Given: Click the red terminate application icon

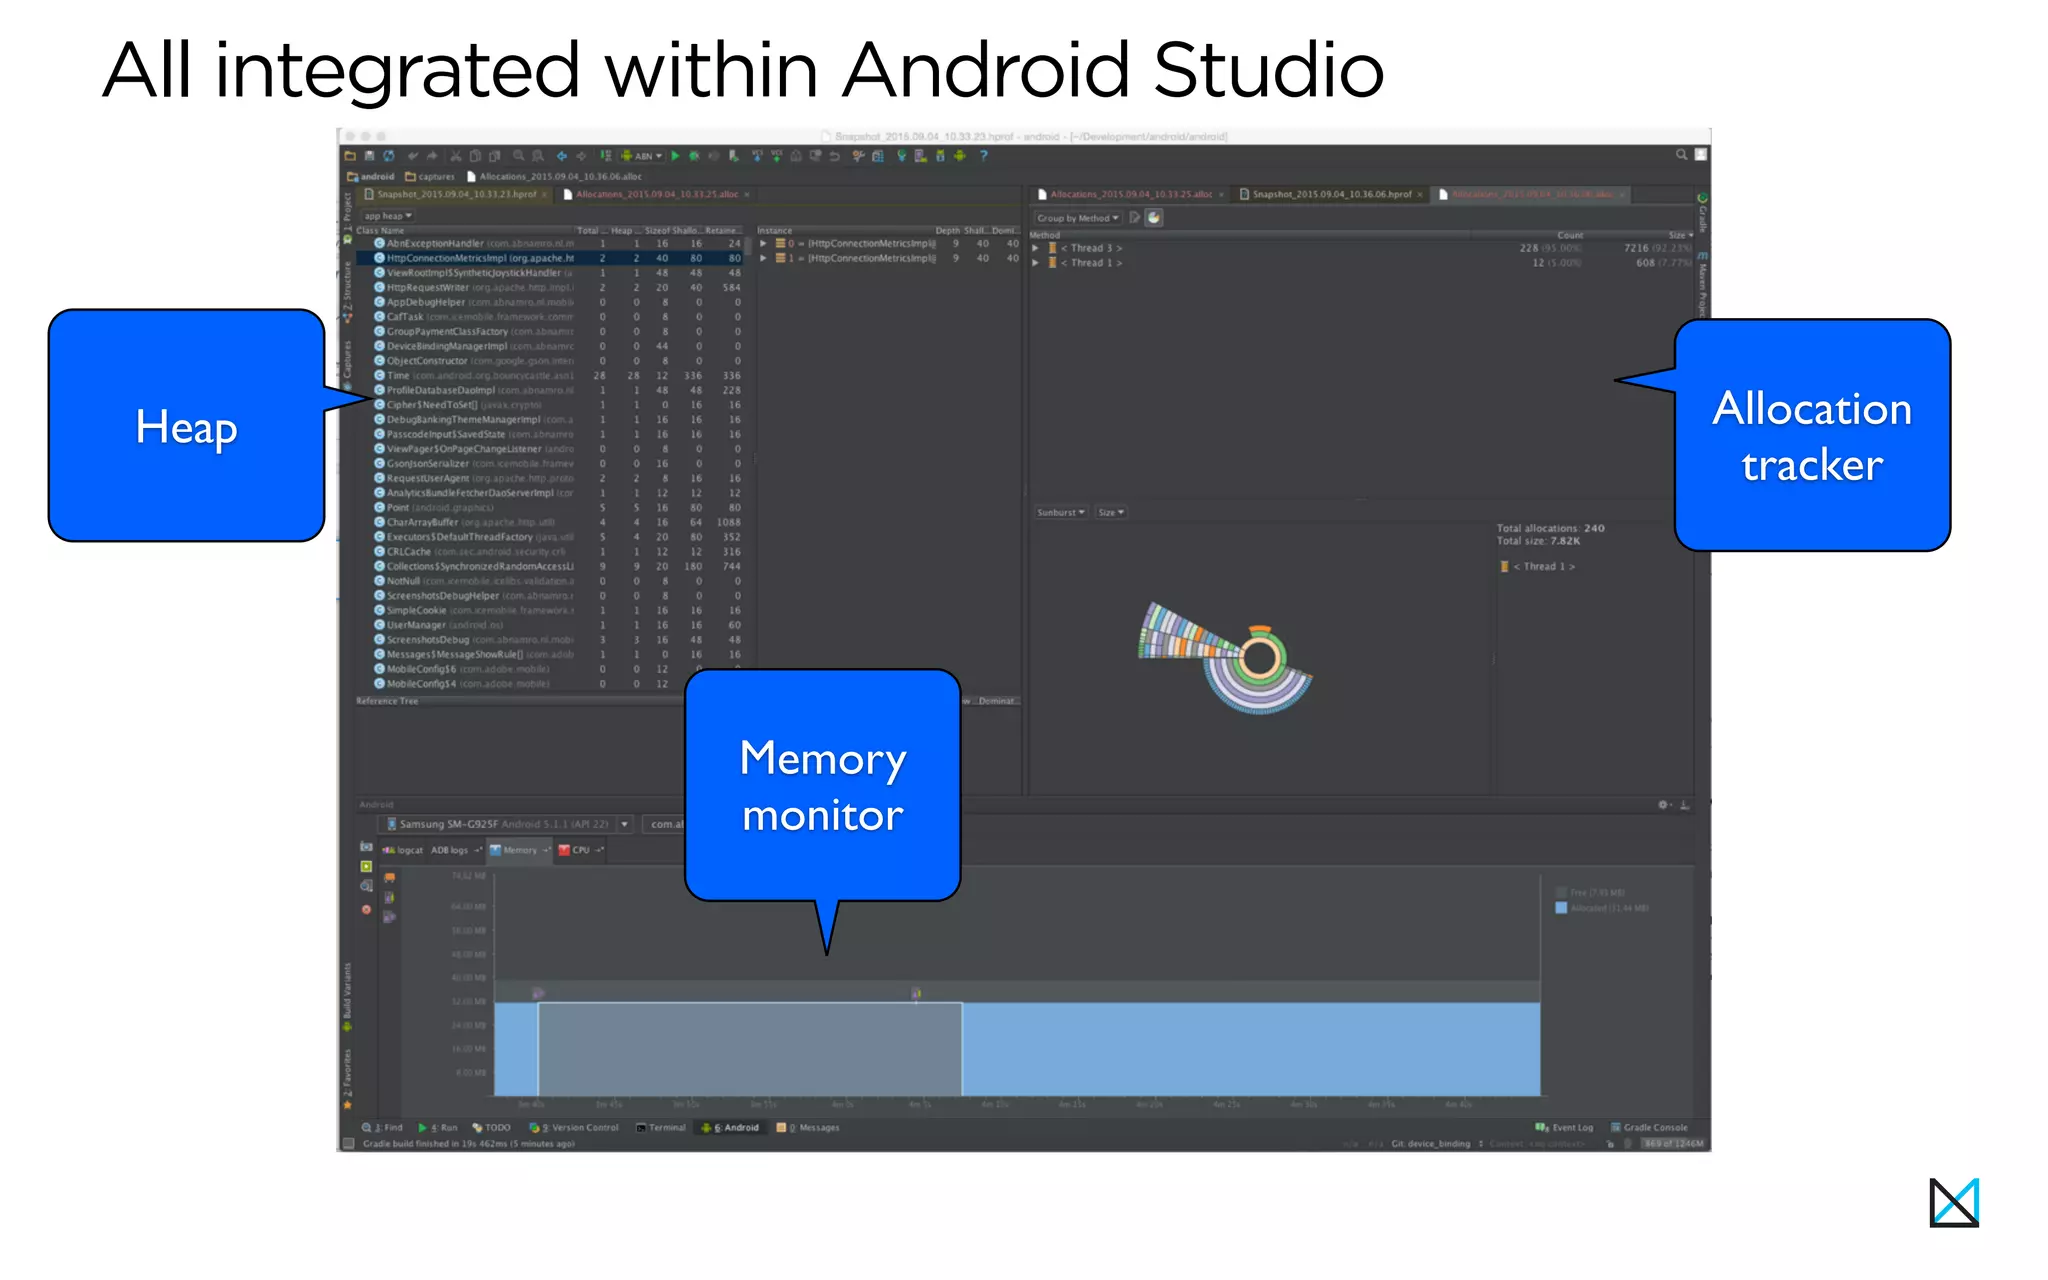Looking at the screenshot, I should click(x=366, y=910).
